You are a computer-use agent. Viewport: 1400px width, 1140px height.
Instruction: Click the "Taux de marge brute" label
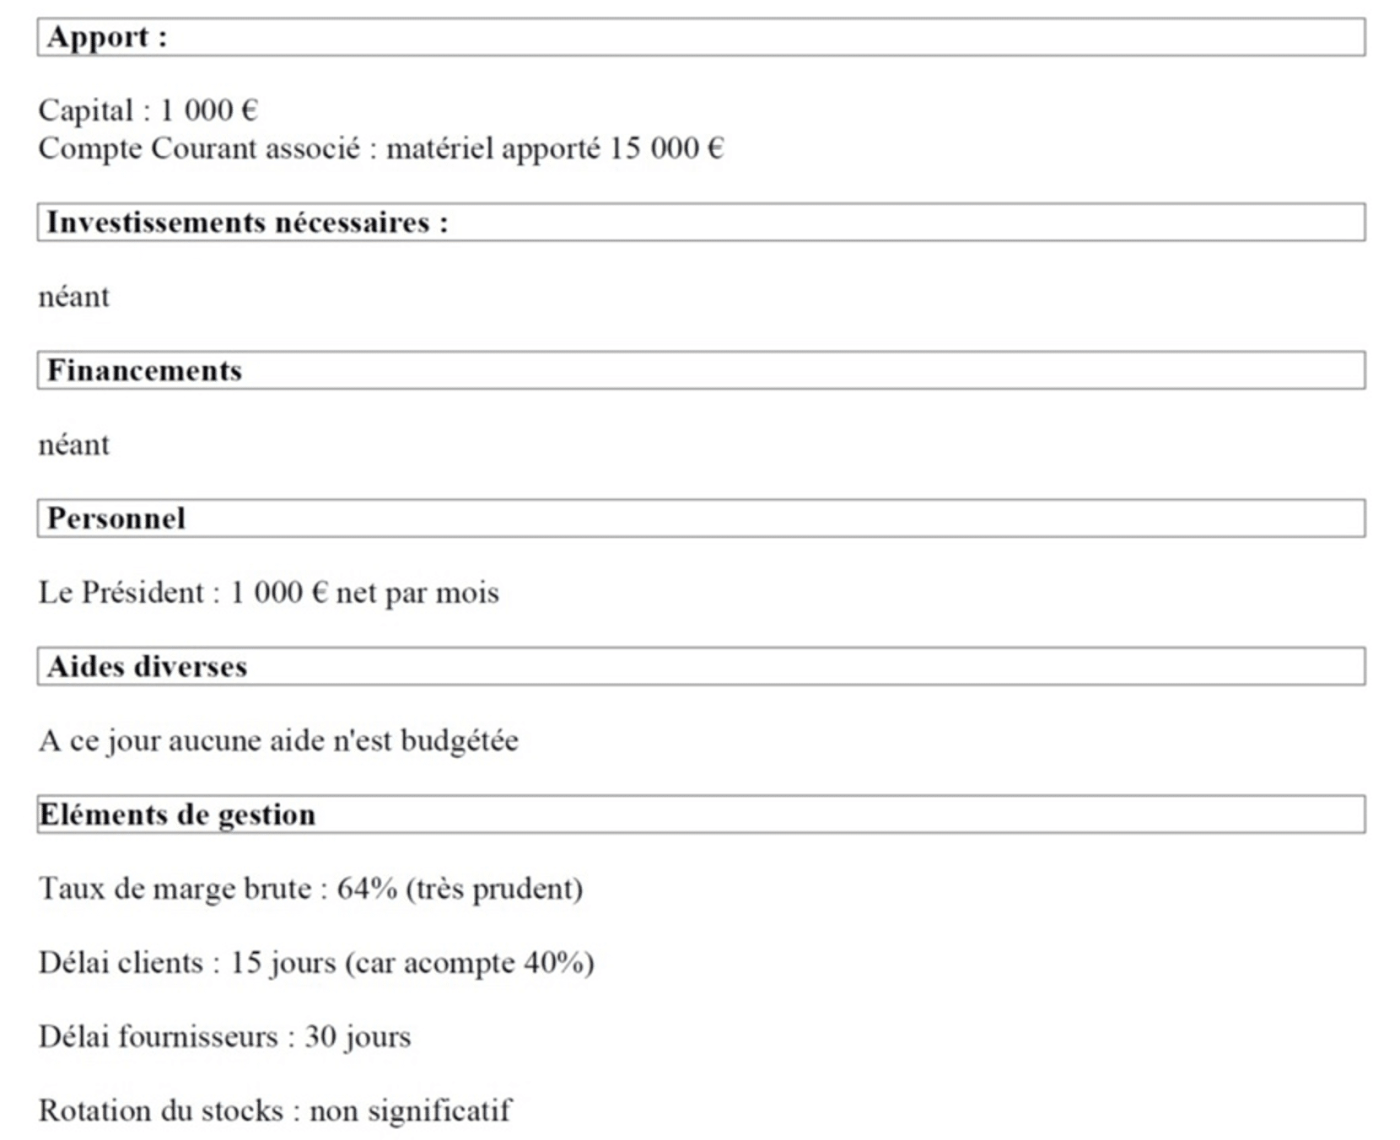click(175, 889)
